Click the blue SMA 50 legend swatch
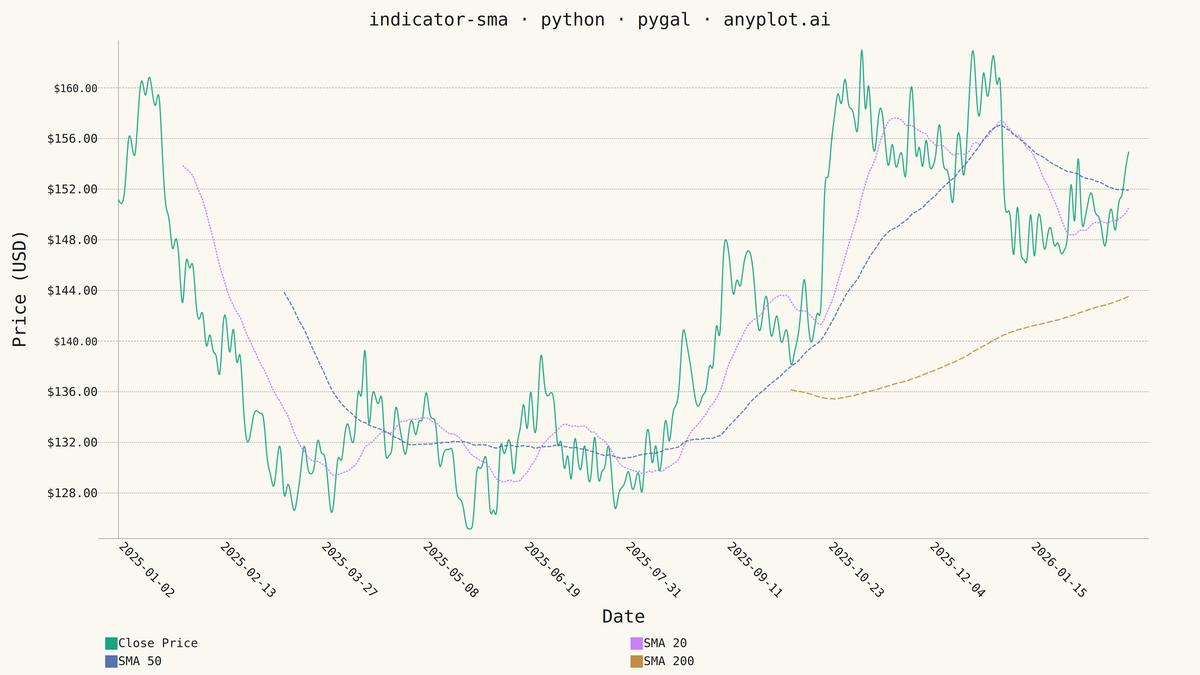This screenshot has width=1200, height=675. (111, 661)
